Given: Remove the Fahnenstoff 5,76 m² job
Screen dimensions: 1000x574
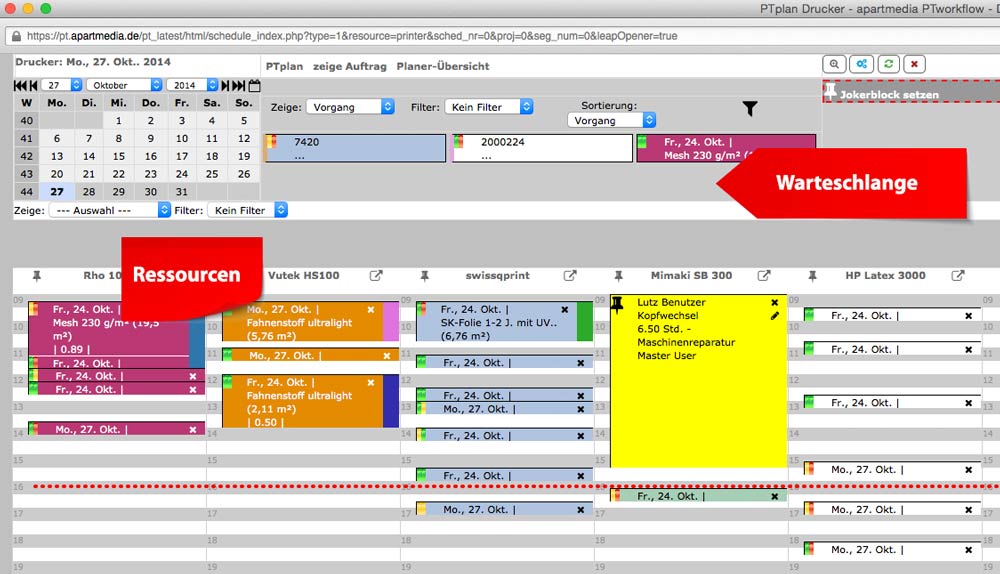Looking at the screenshot, I should [x=371, y=309].
